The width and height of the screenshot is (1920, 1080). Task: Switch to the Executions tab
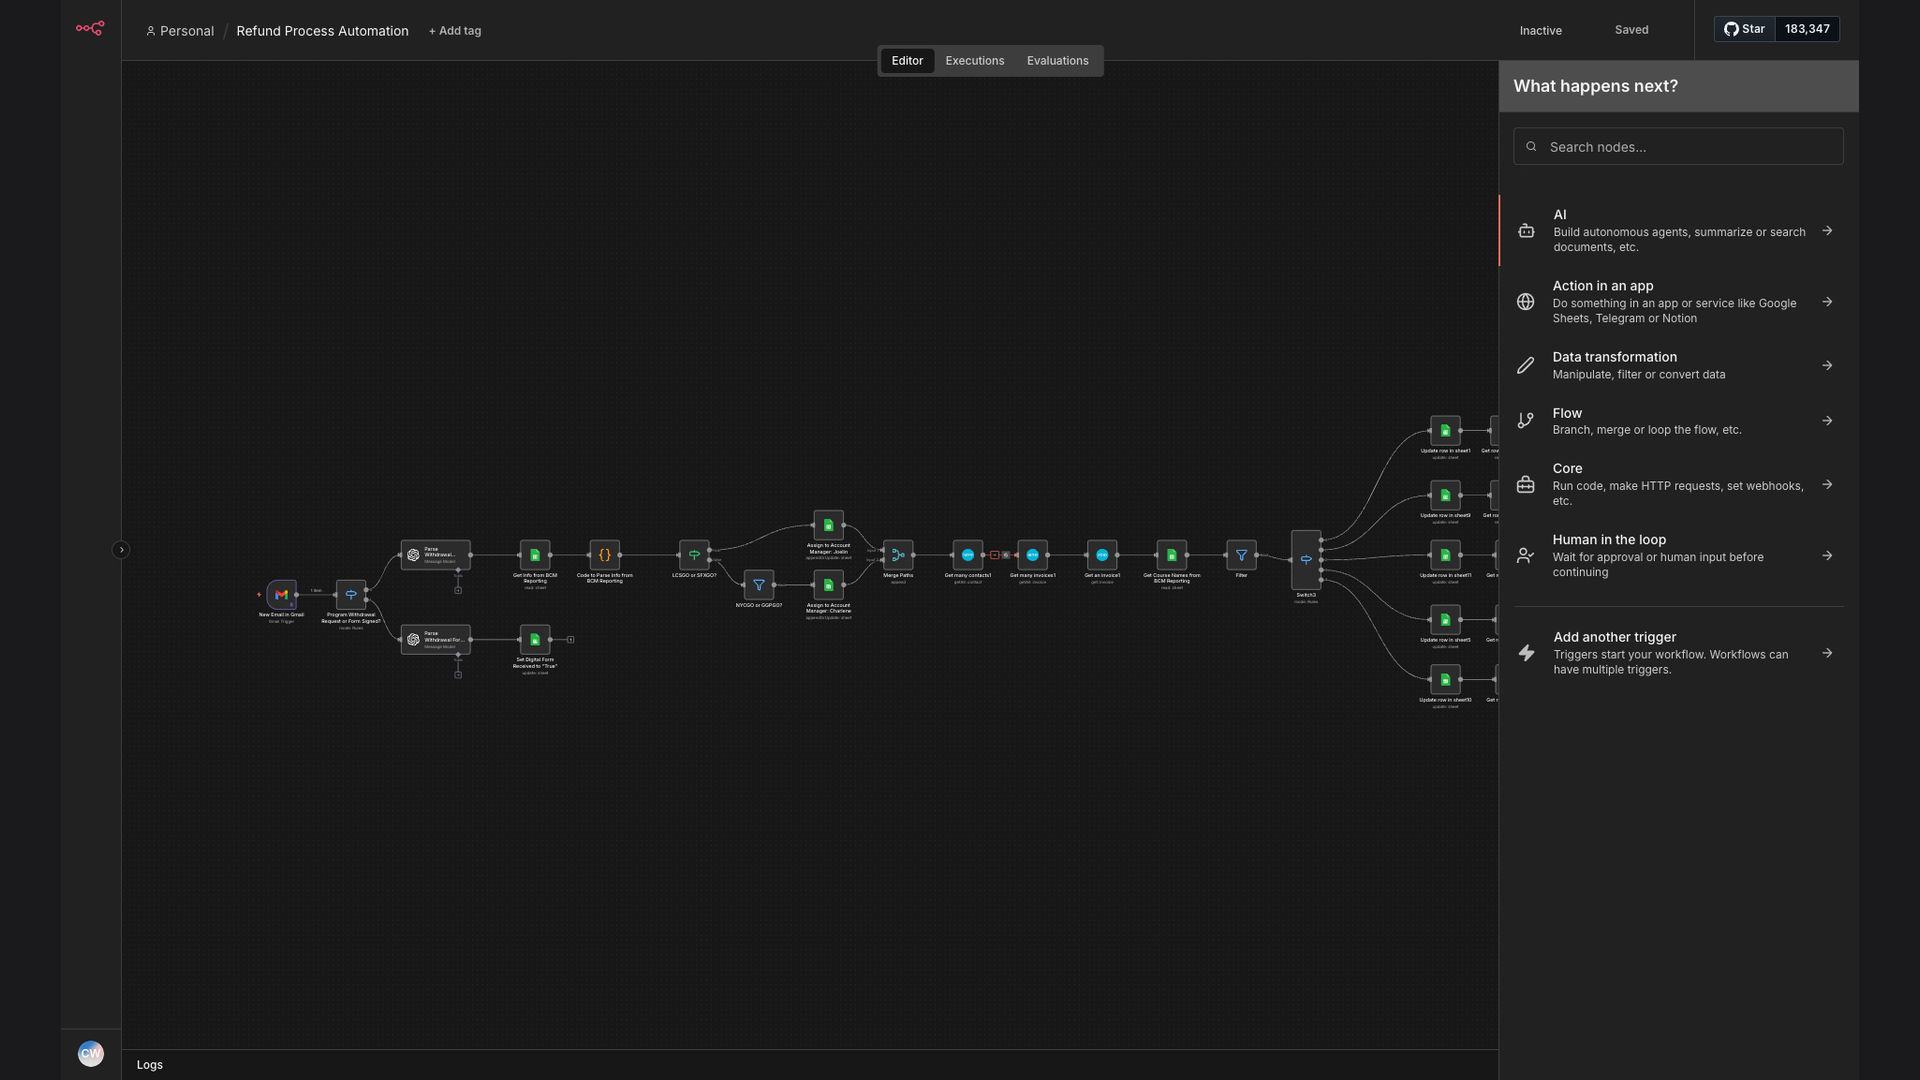(x=974, y=61)
